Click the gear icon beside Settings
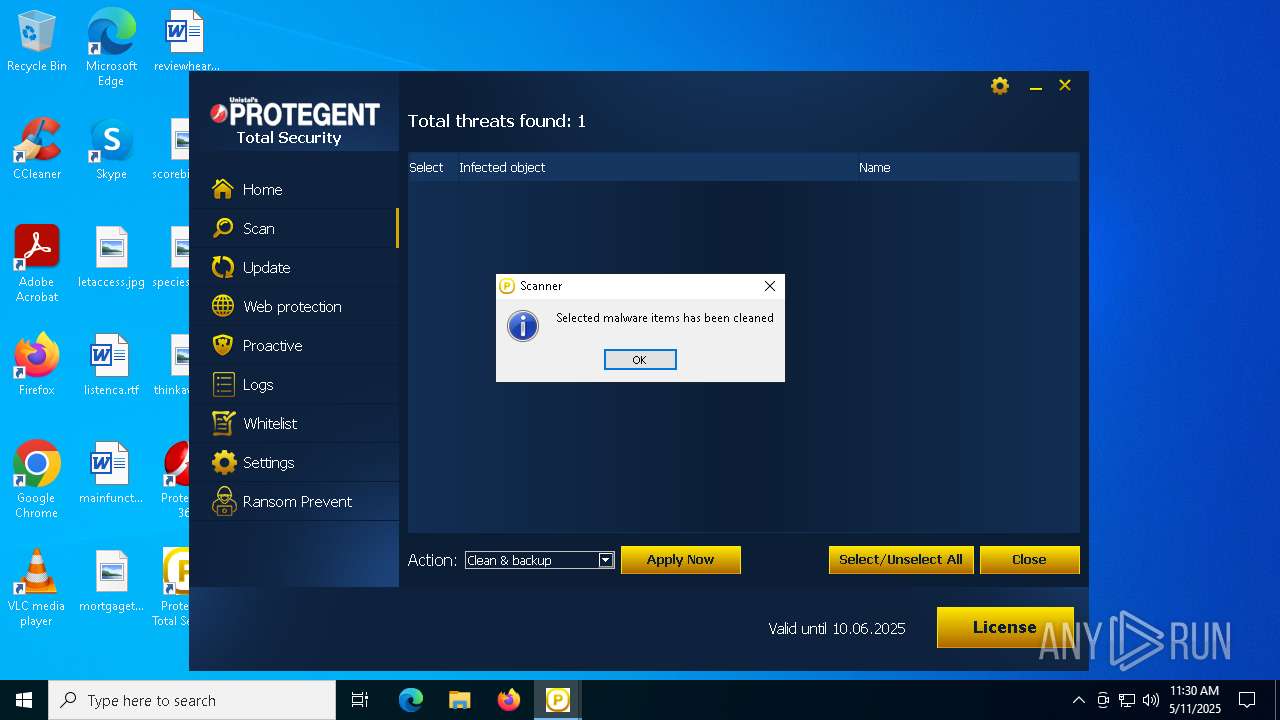Screen dimensions: 1280x720 tap(224, 462)
